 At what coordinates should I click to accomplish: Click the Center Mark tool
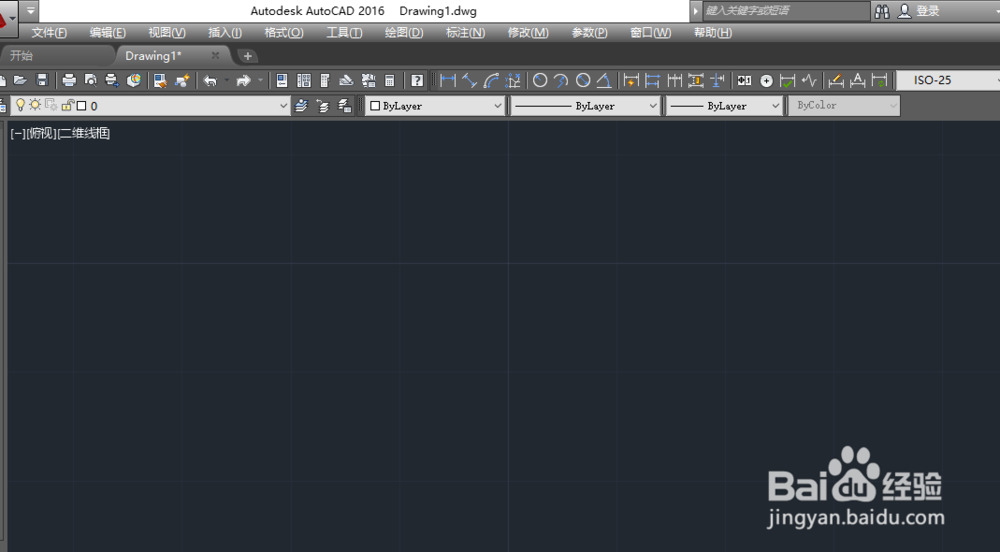(x=767, y=80)
